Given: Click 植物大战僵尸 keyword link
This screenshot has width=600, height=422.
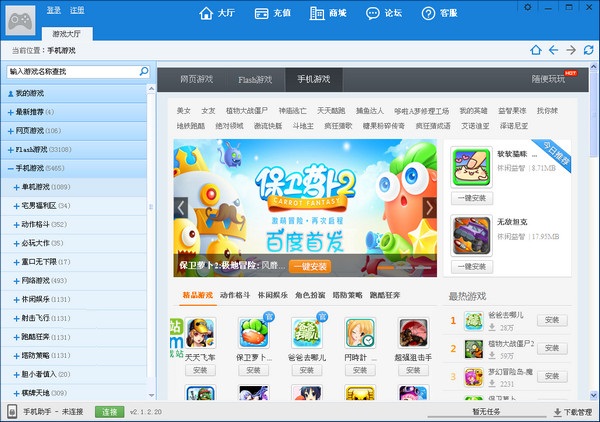Looking at the screenshot, I should 247,111.
